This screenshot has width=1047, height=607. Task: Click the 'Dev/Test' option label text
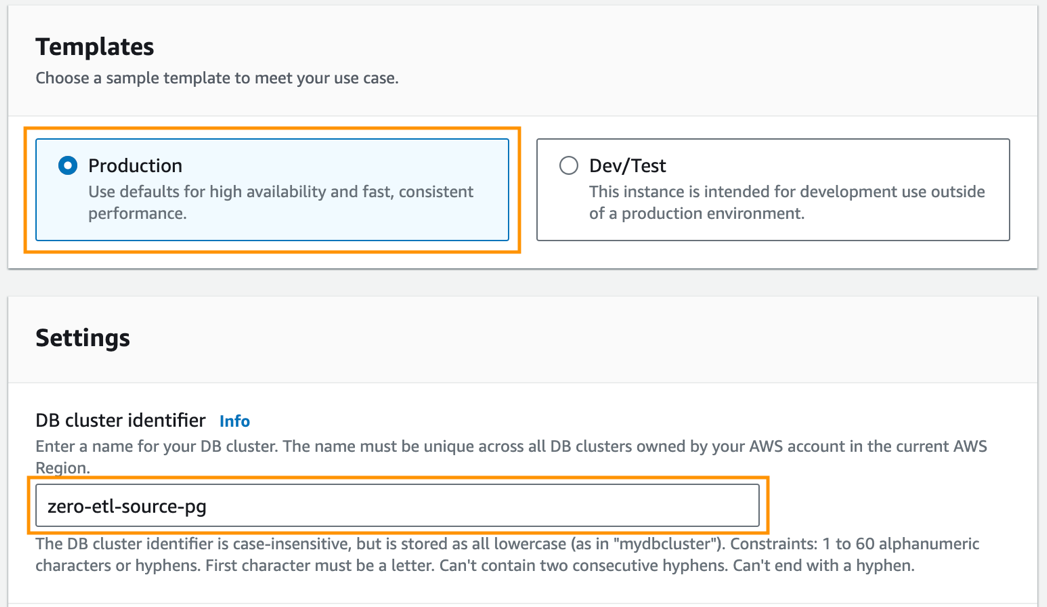tap(627, 166)
